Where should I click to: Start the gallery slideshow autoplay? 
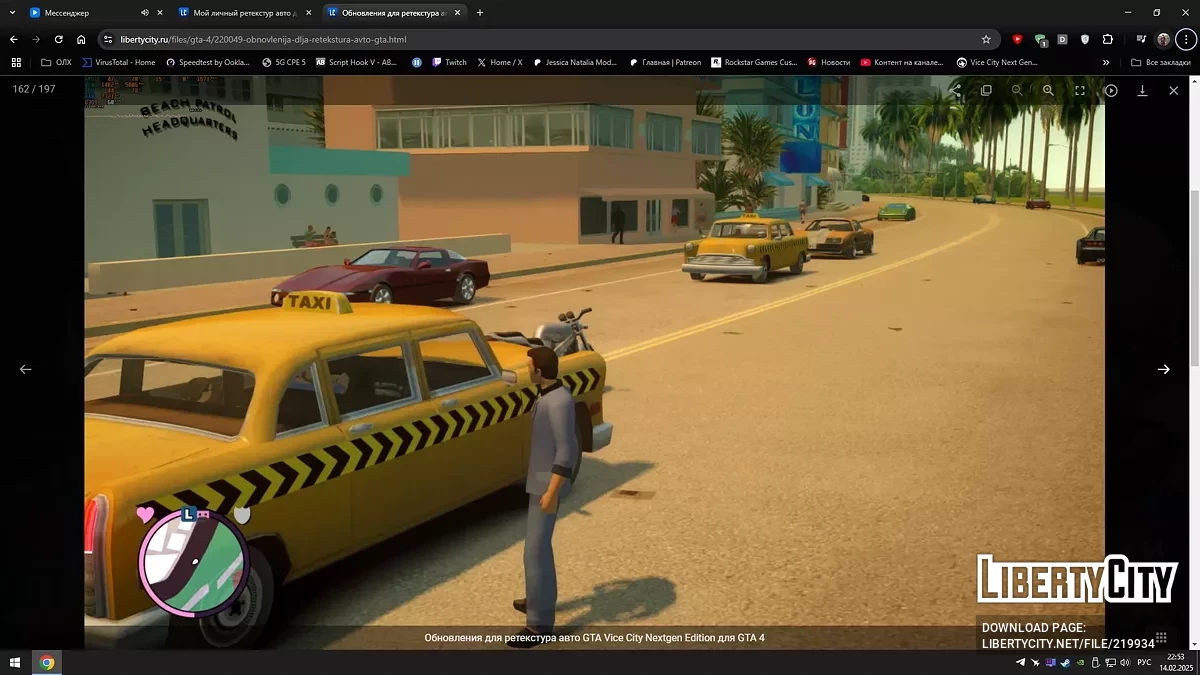(1111, 90)
